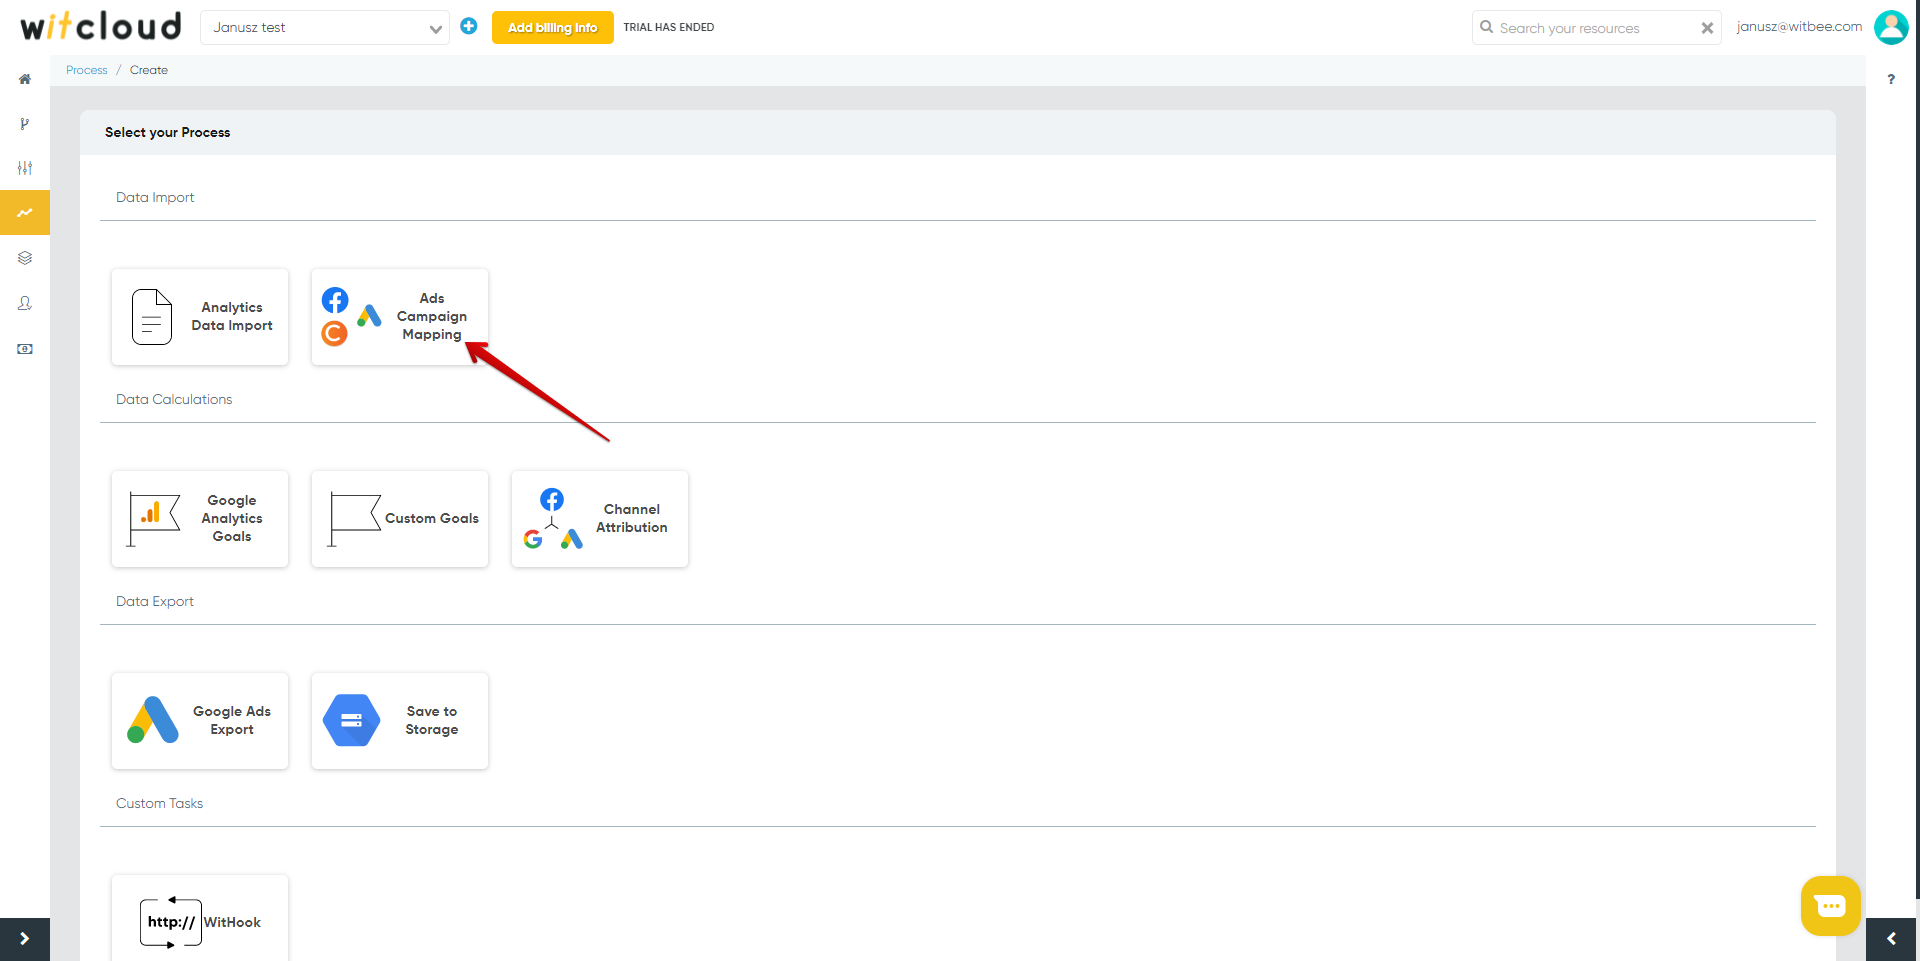Open the user icon in sidebar
The height and width of the screenshot is (961, 1920).
click(25, 303)
